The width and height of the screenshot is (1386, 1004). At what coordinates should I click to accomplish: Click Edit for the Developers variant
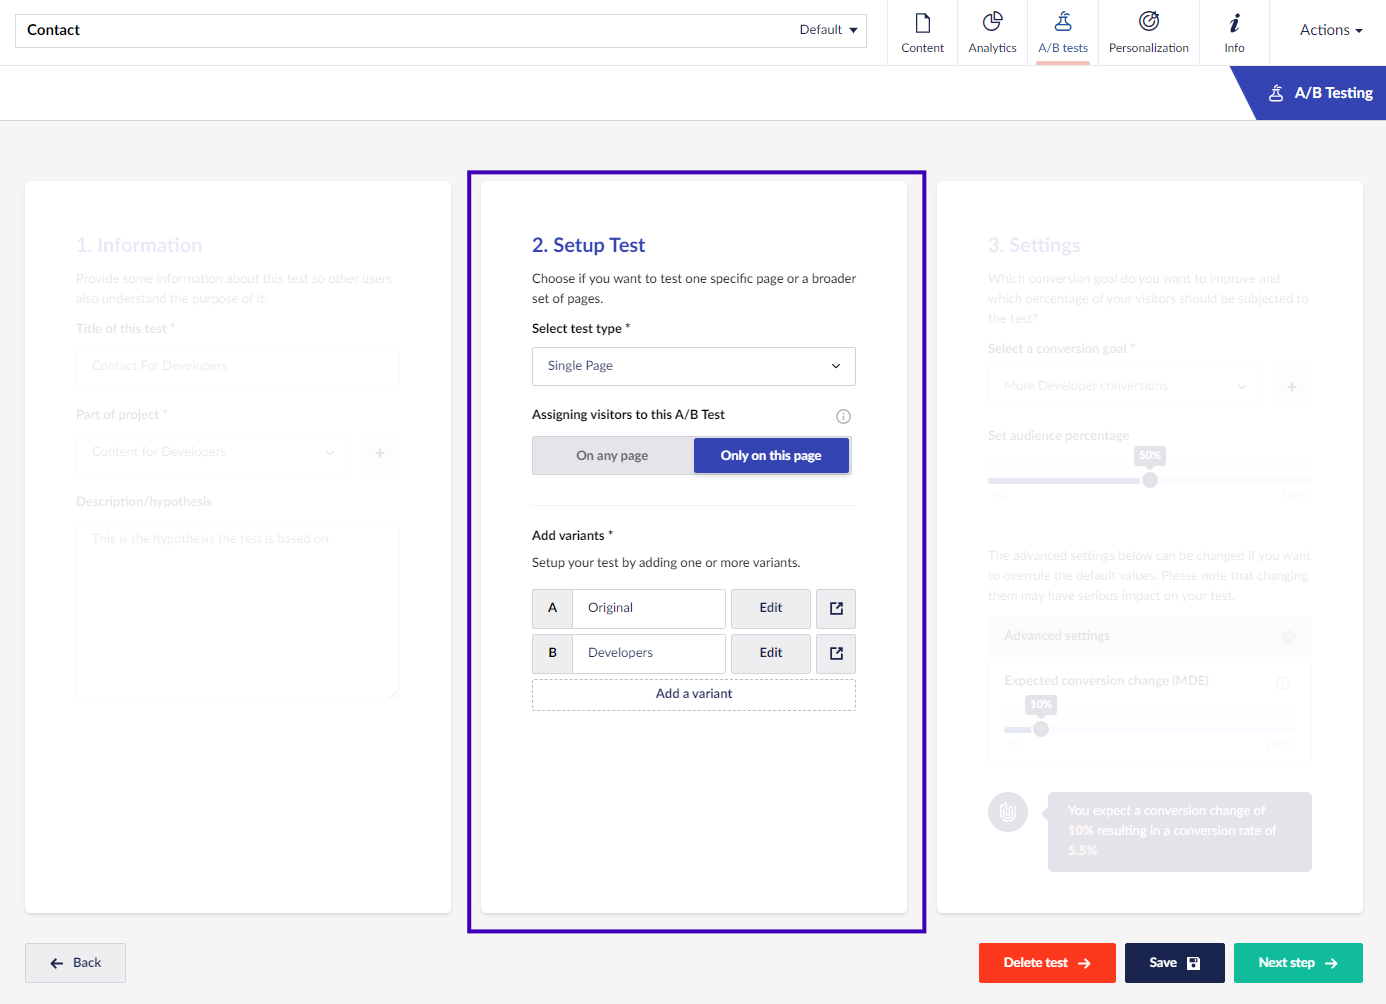click(770, 653)
